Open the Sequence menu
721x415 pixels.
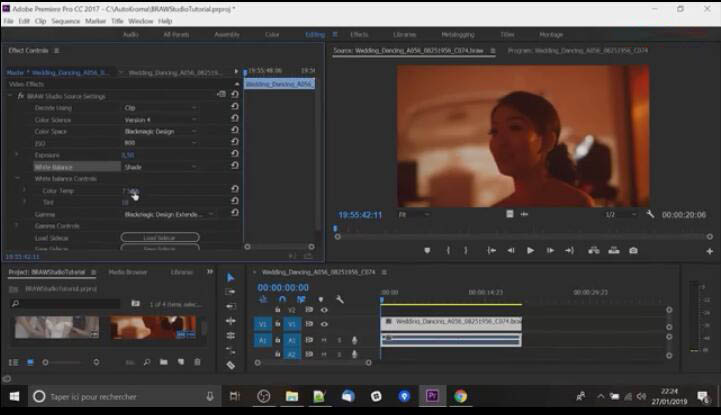click(x=65, y=20)
